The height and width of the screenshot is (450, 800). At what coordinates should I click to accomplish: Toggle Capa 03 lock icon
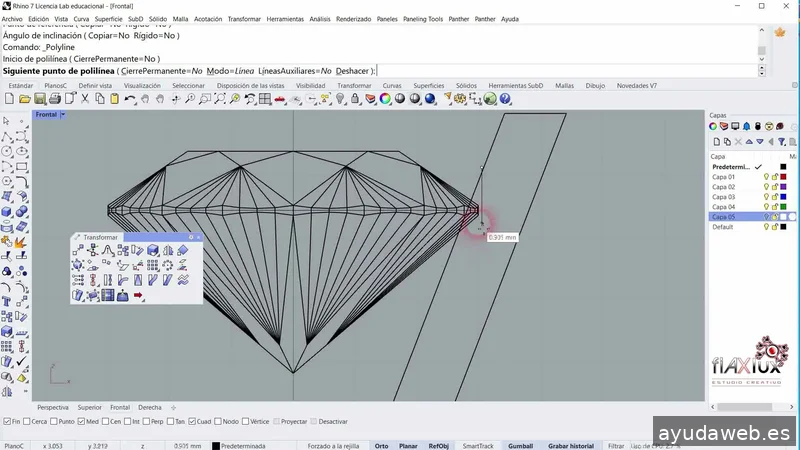click(774, 196)
